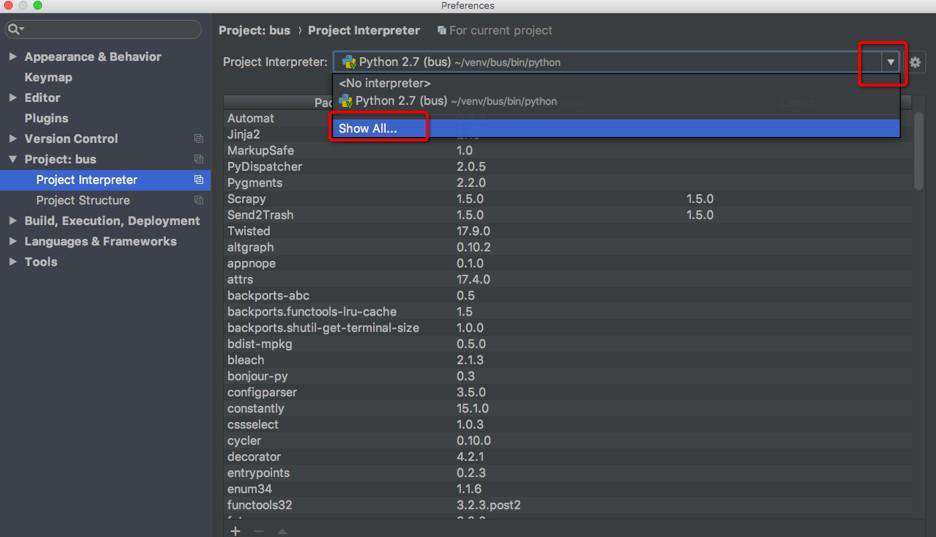Open the Keymap settings page
Image resolution: width=936 pixels, height=537 pixels.
pyautogui.click(x=48, y=77)
